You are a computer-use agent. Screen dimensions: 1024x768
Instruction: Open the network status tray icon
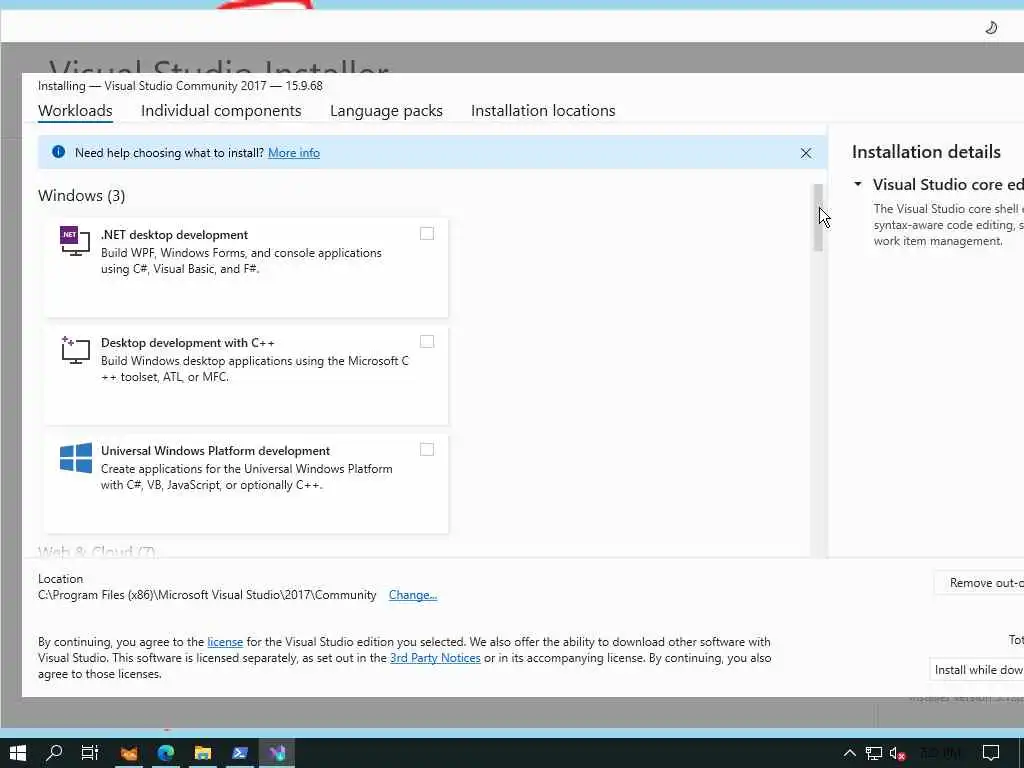[873, 753]
